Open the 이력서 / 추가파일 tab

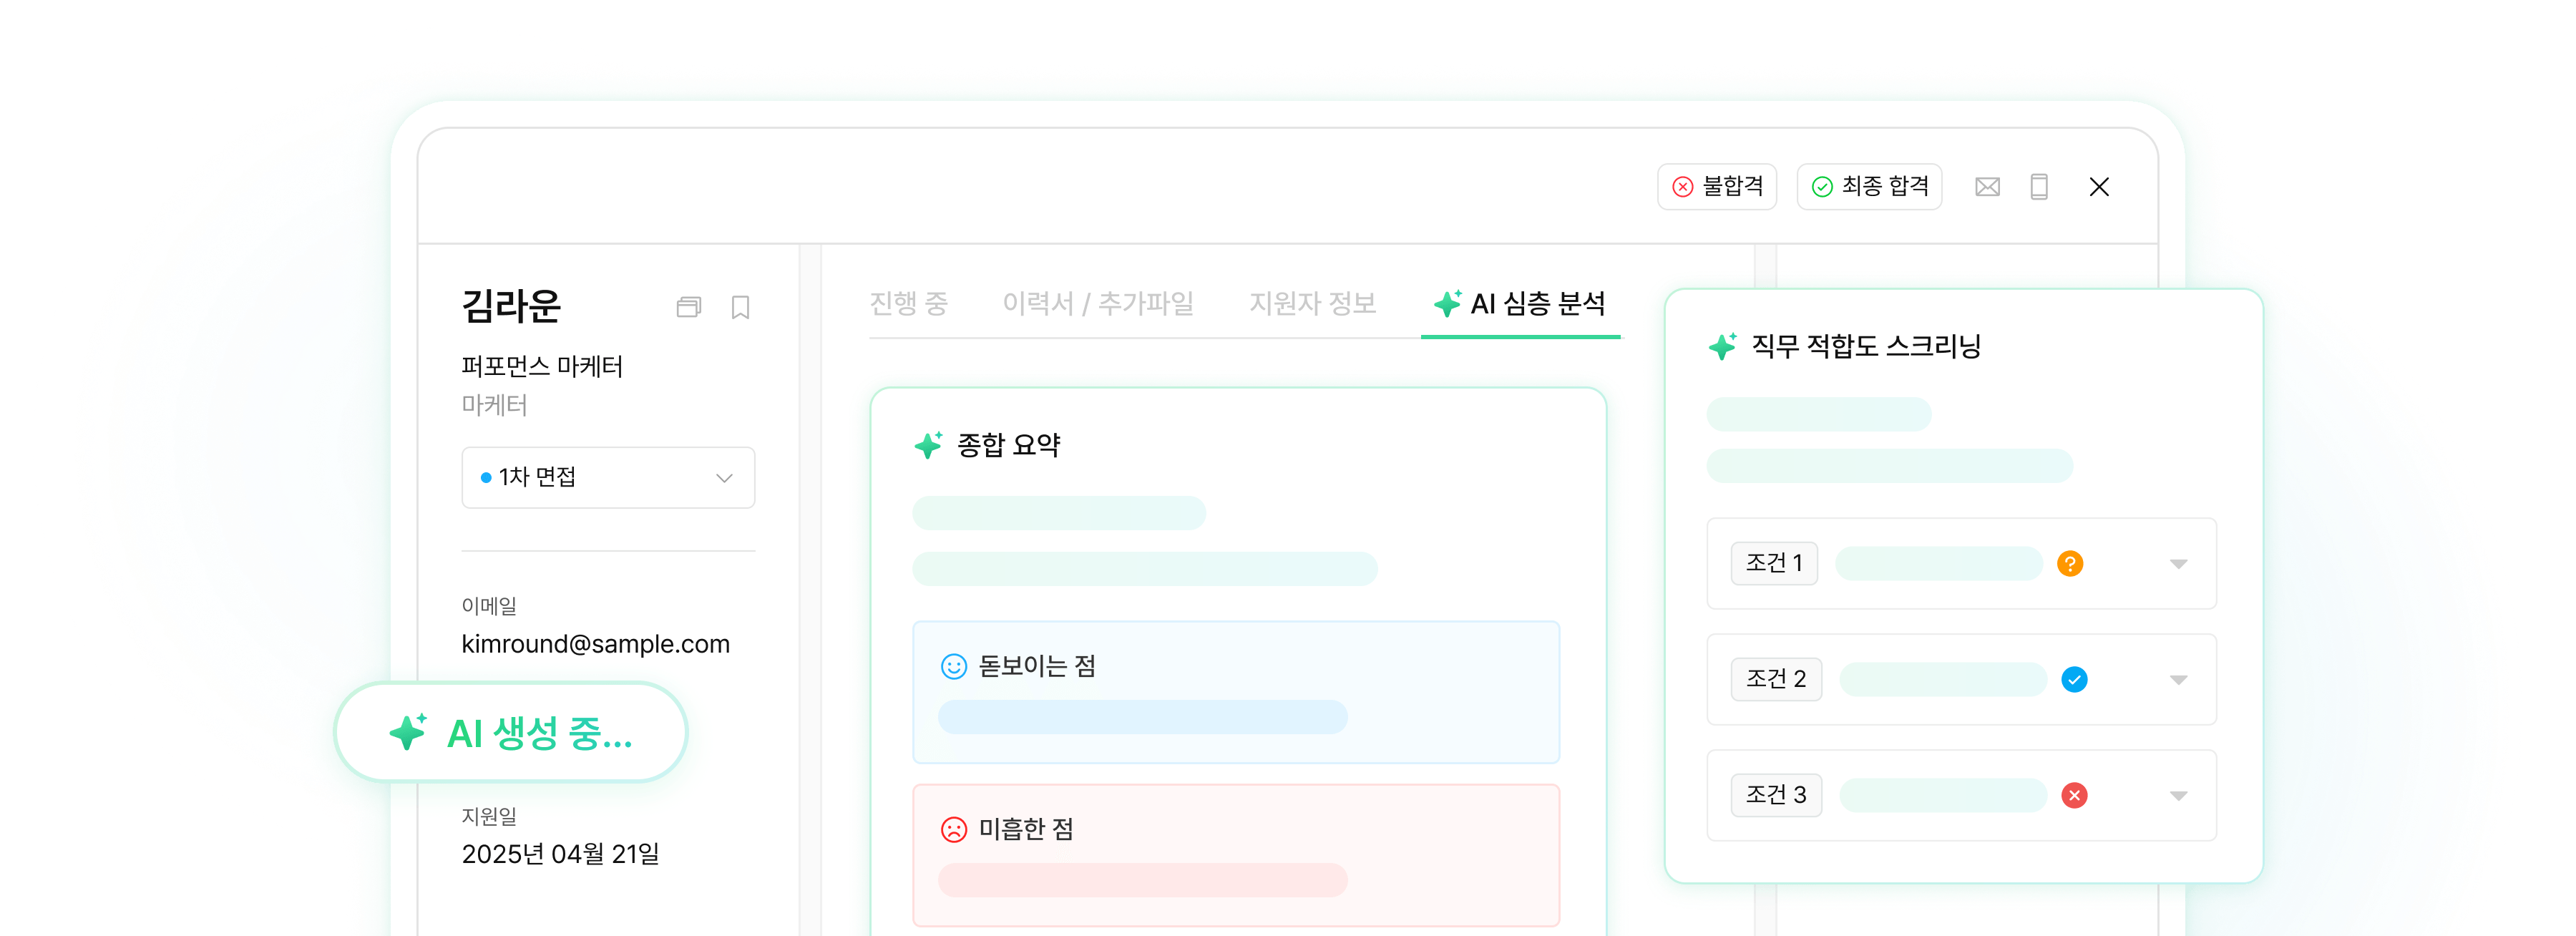tap(1098, 304)
